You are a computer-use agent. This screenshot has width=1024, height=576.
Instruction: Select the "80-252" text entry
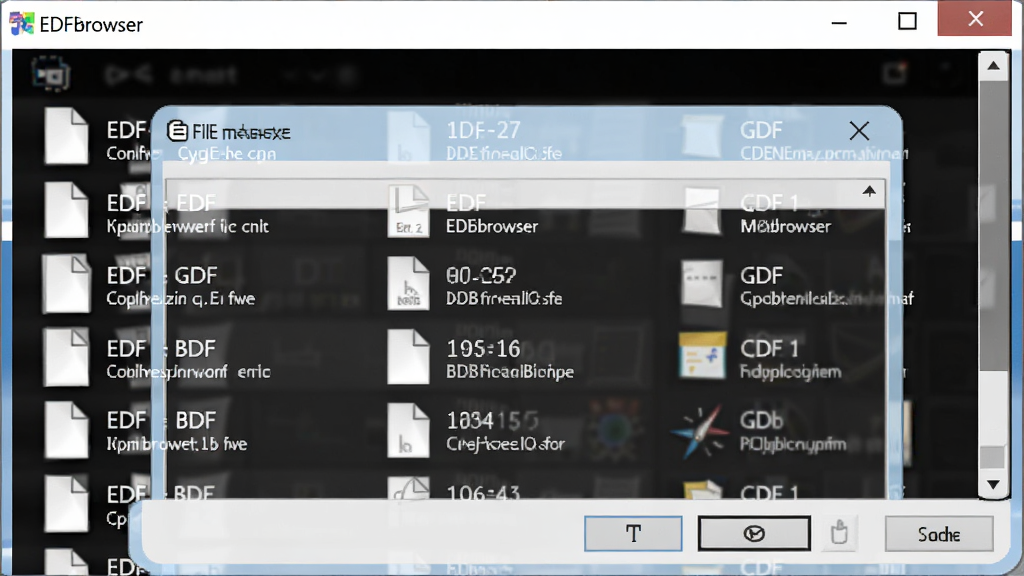click(x=481, y=276)
